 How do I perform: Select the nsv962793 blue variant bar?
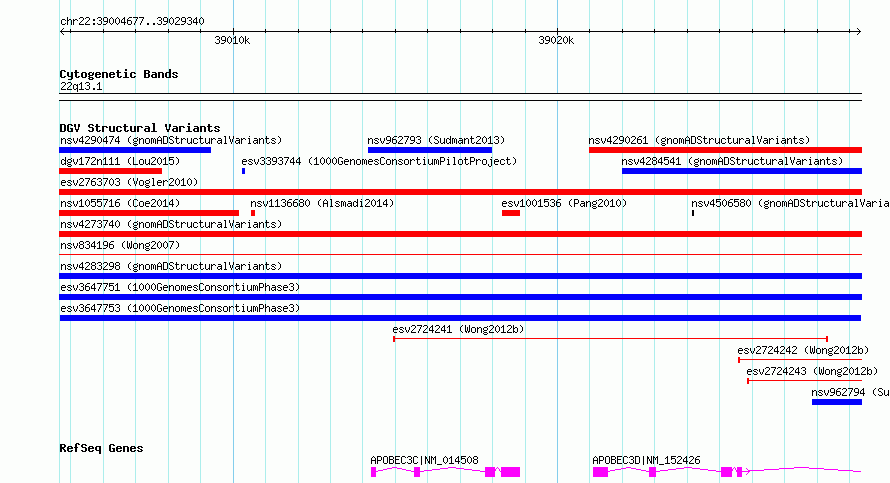point(430,150)
